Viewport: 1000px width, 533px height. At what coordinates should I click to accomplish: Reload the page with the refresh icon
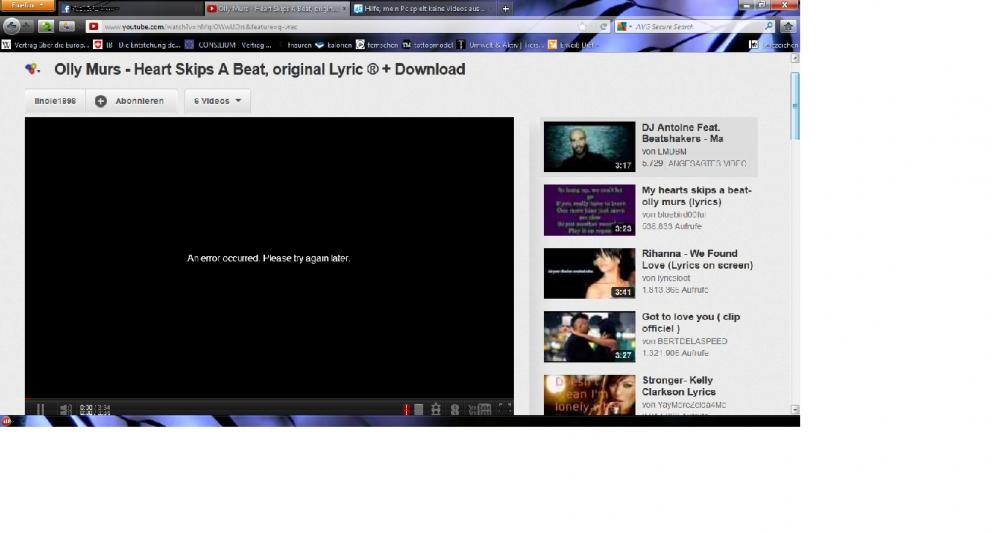(603, 27)
